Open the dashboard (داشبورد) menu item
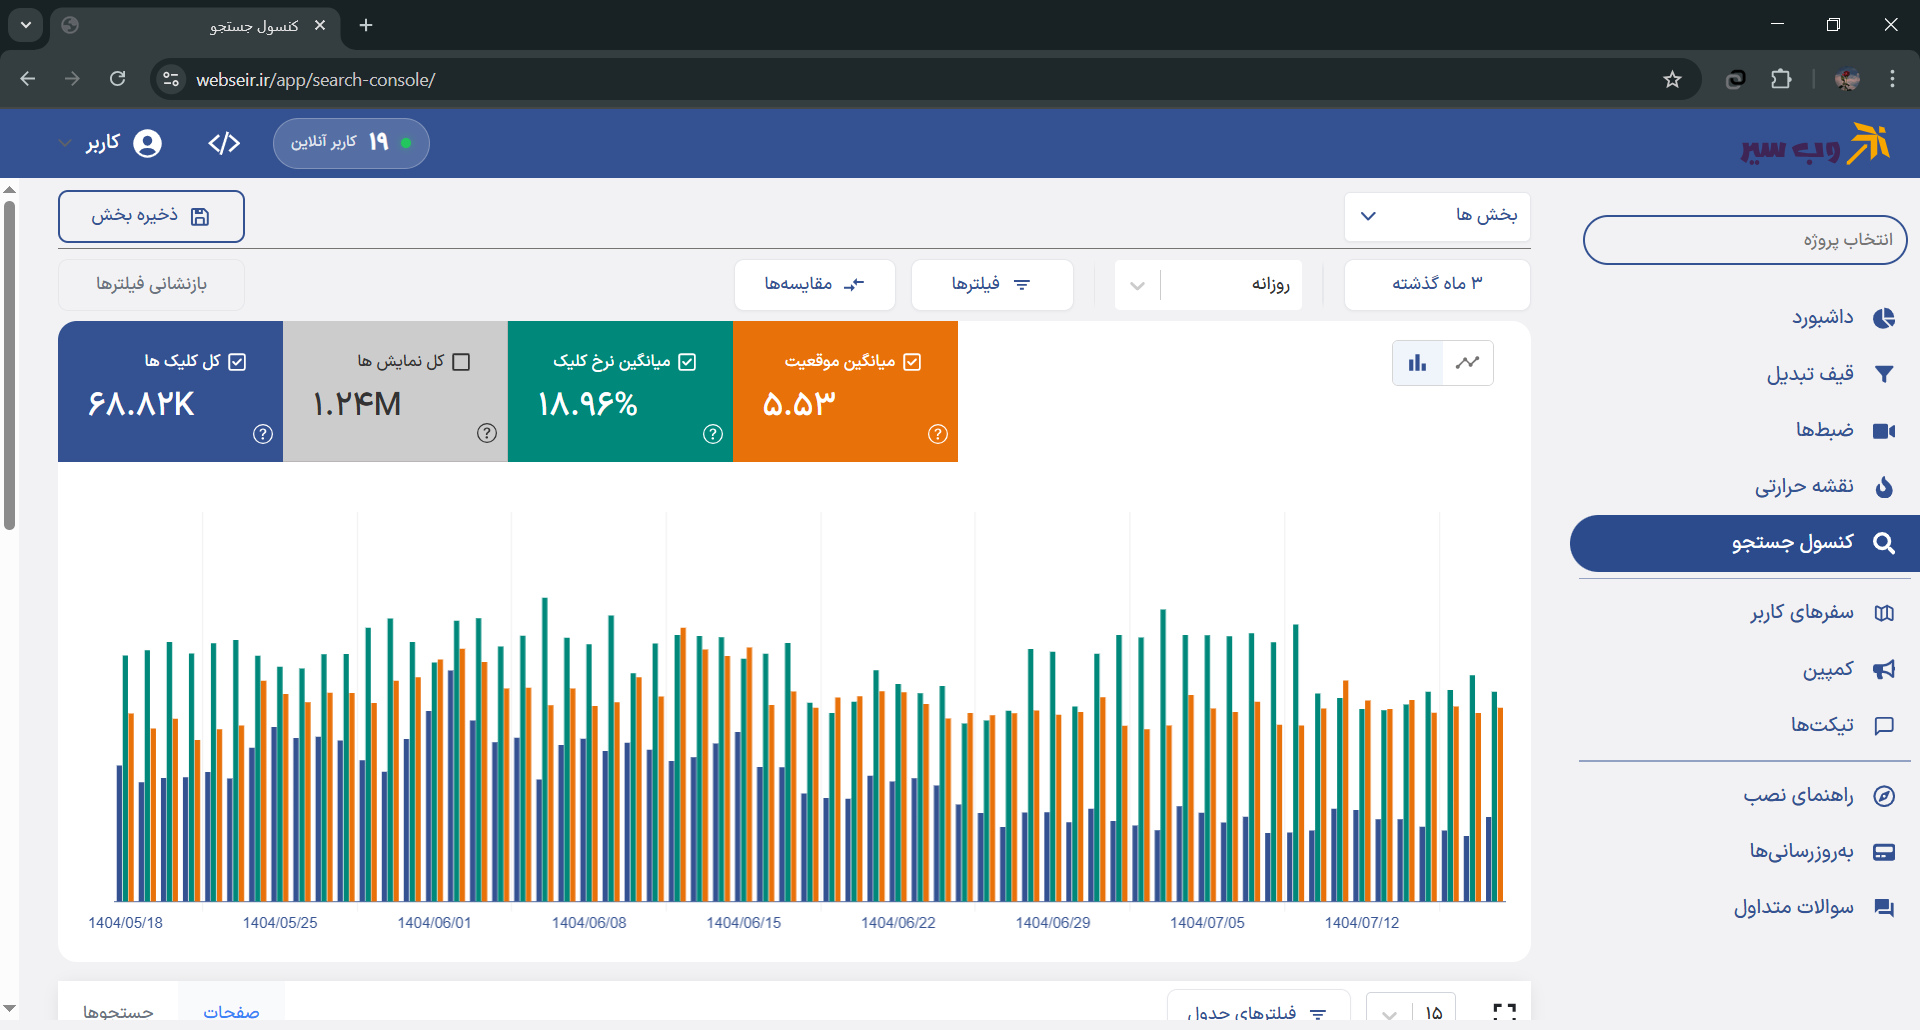The width and height of the screenshot is (1920, 1030). coord(1842,318)
